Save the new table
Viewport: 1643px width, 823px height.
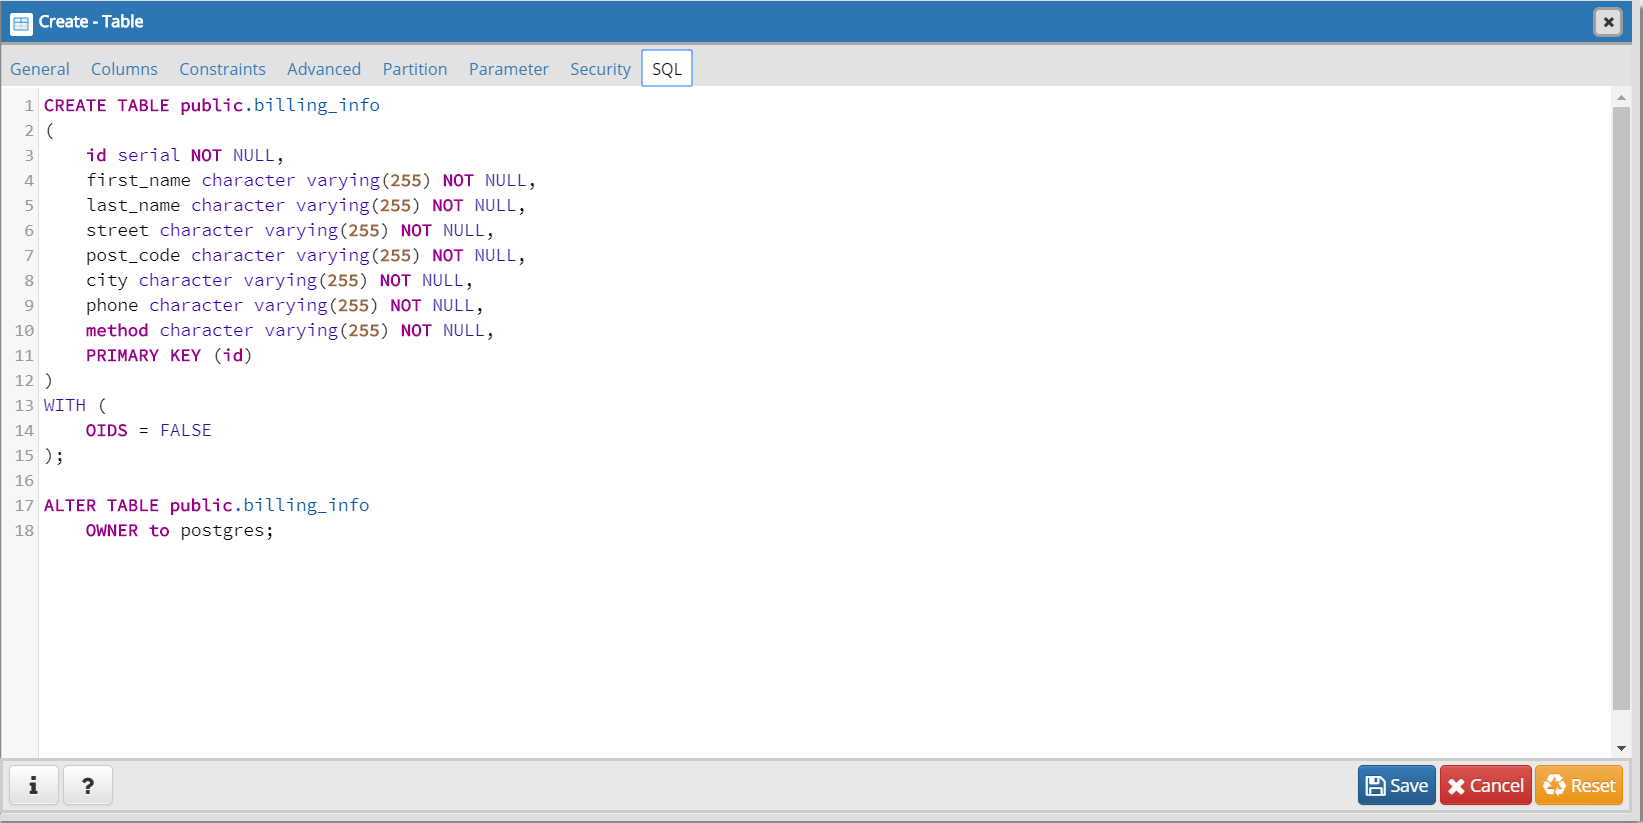click(1397, 785)
